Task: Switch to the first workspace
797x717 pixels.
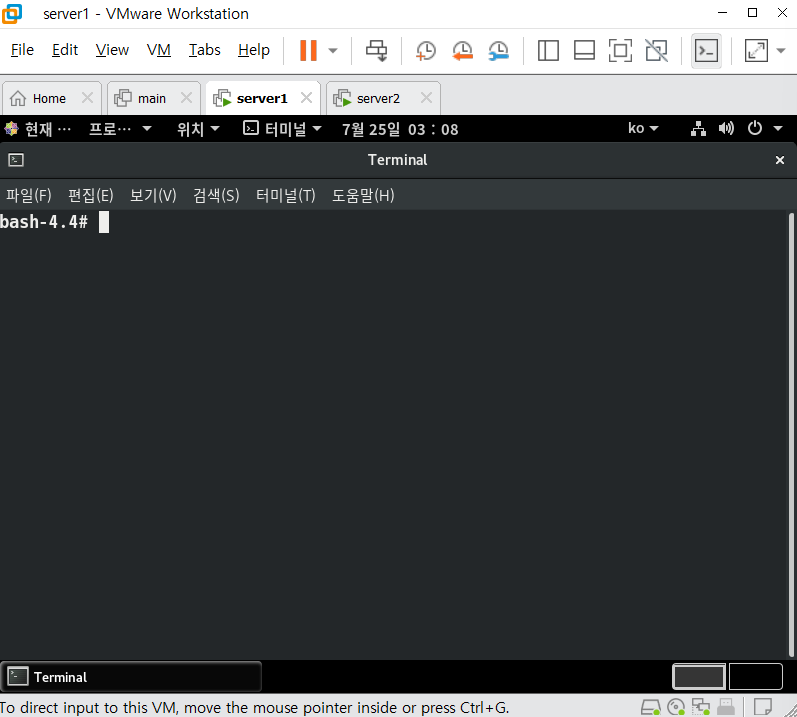Action: click(x=698, y=677)
